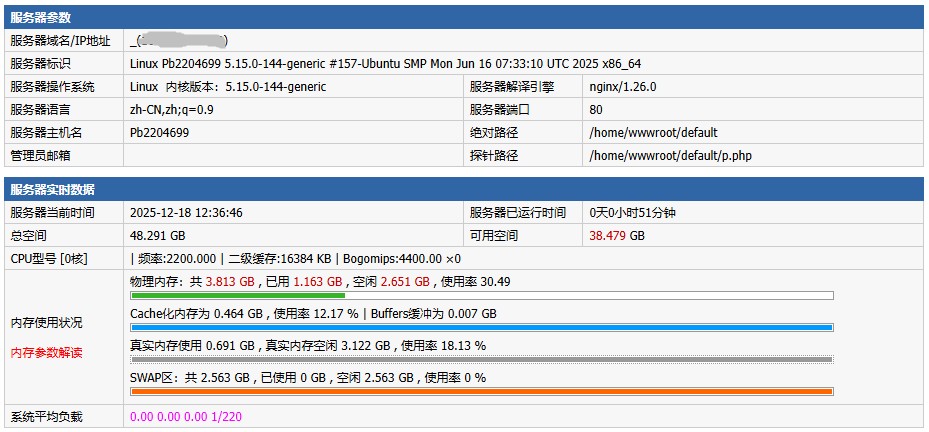Click the nginx/1.26.0 engine value

(623, 87)
